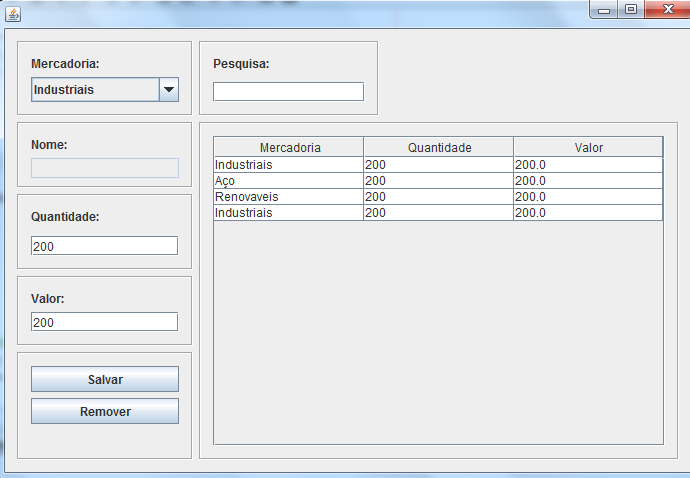Click the disabled Nome text field

(x=105, y=168)
